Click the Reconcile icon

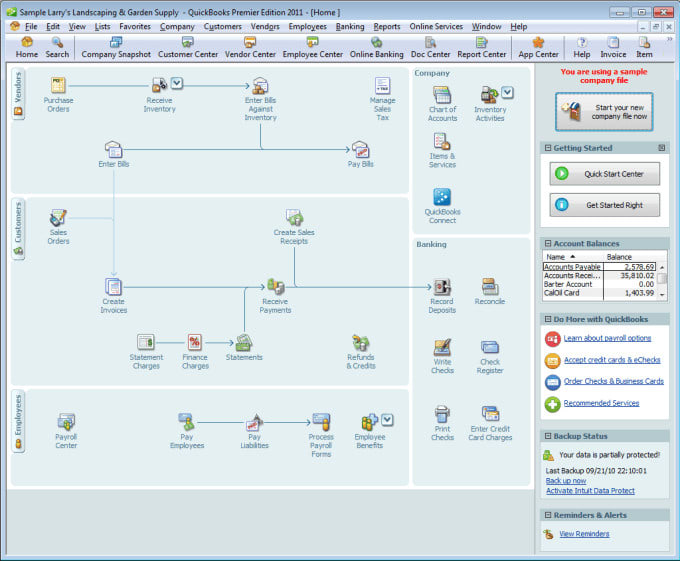point(490,287)
